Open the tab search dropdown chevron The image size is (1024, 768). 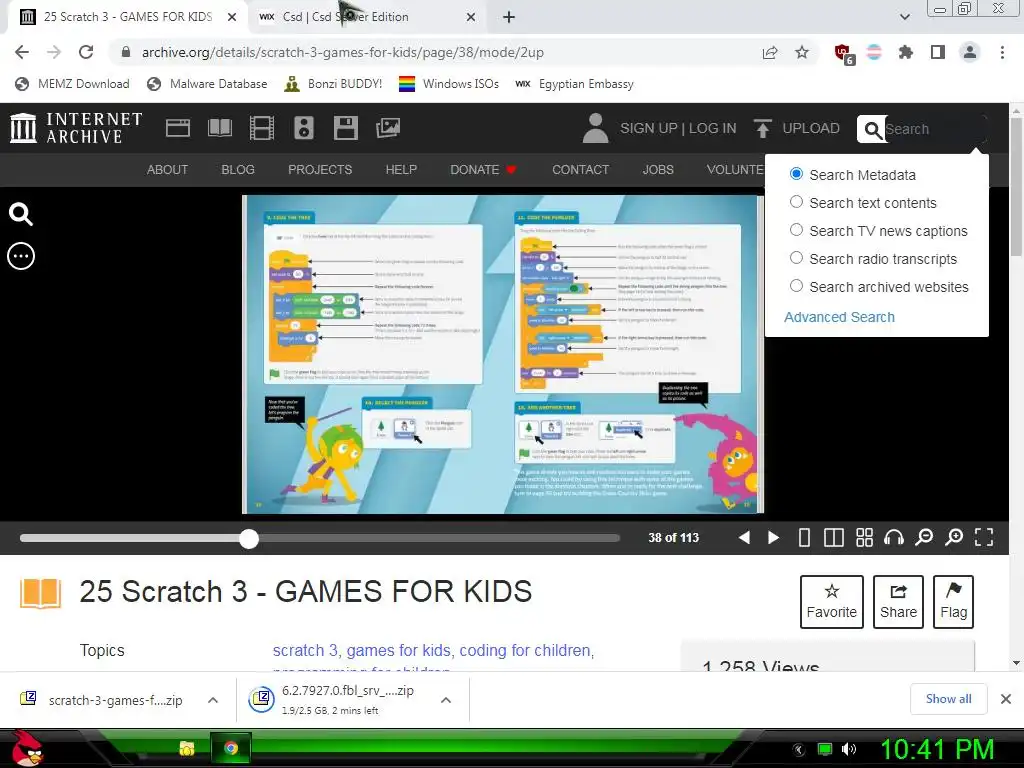[x=904, y=17]
